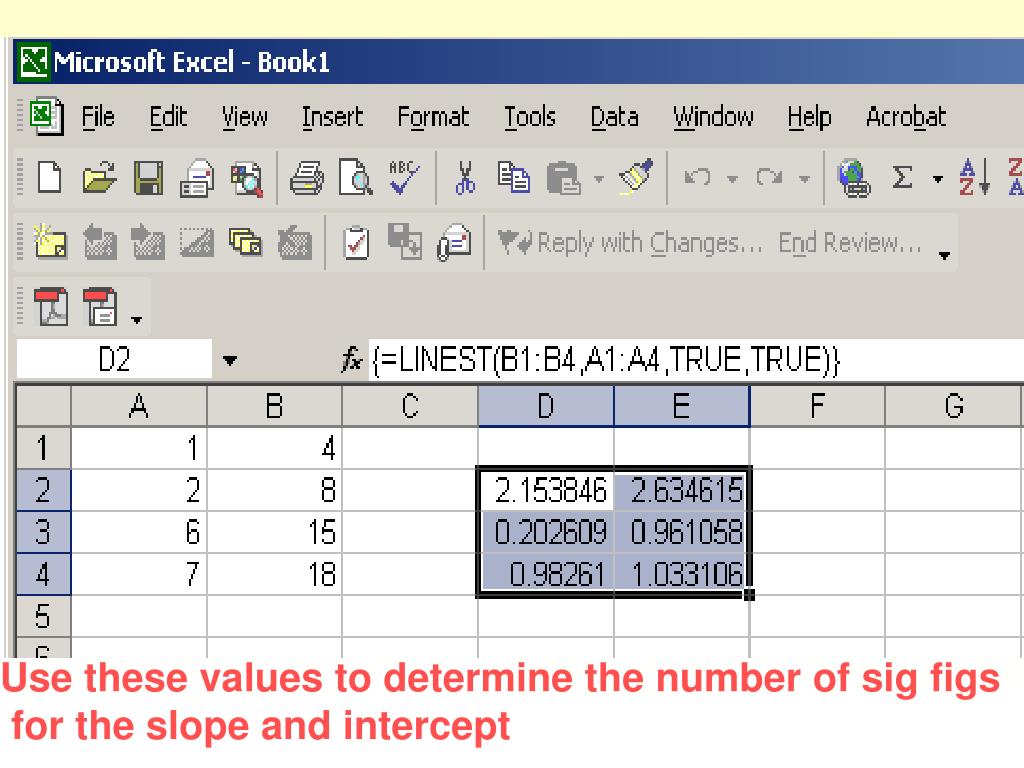Image resolution: width=1024 pixels, height=768 pixels.
Task: Select cell containing 0.98261
Action: click(x=546, y=574)
